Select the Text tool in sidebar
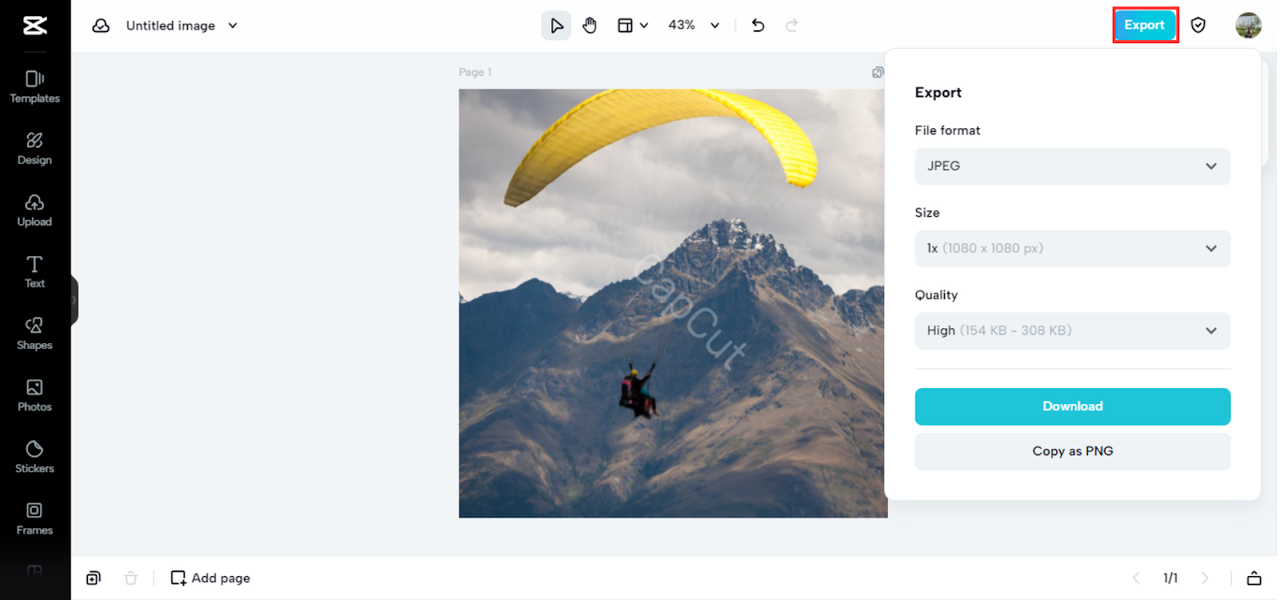The height and width of the screenshot is (600, 1280). 35,272
